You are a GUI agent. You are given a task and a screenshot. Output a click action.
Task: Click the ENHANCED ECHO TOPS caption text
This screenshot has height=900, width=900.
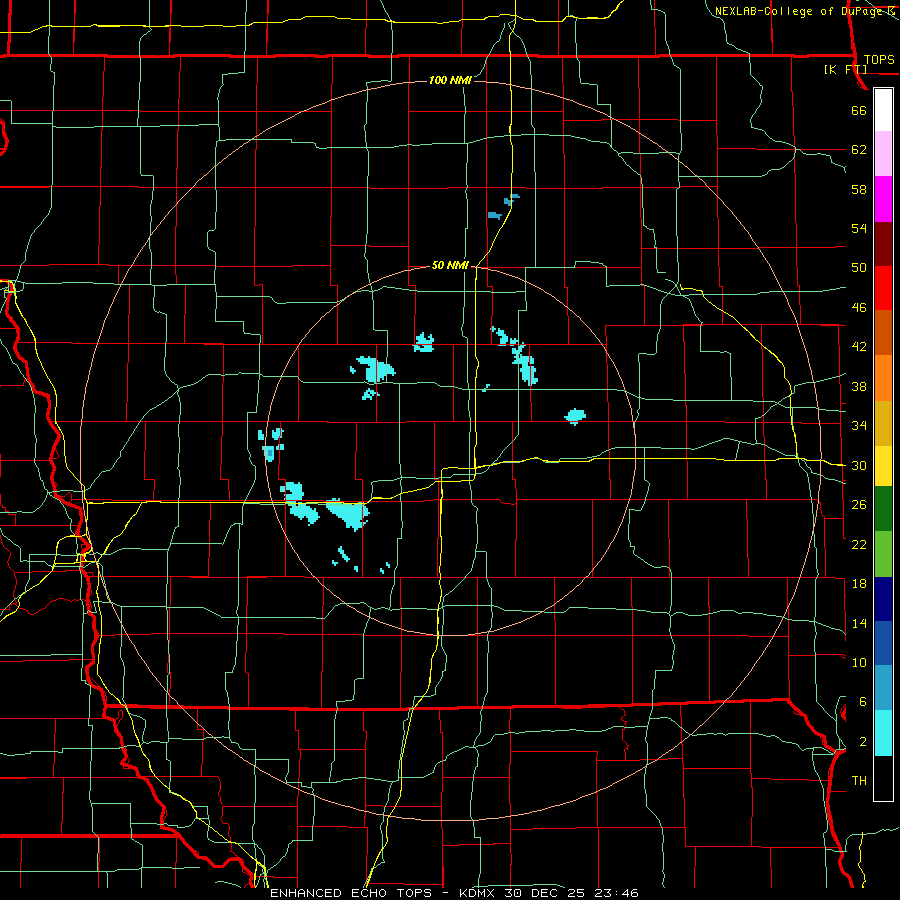click(x=351, y=893)
